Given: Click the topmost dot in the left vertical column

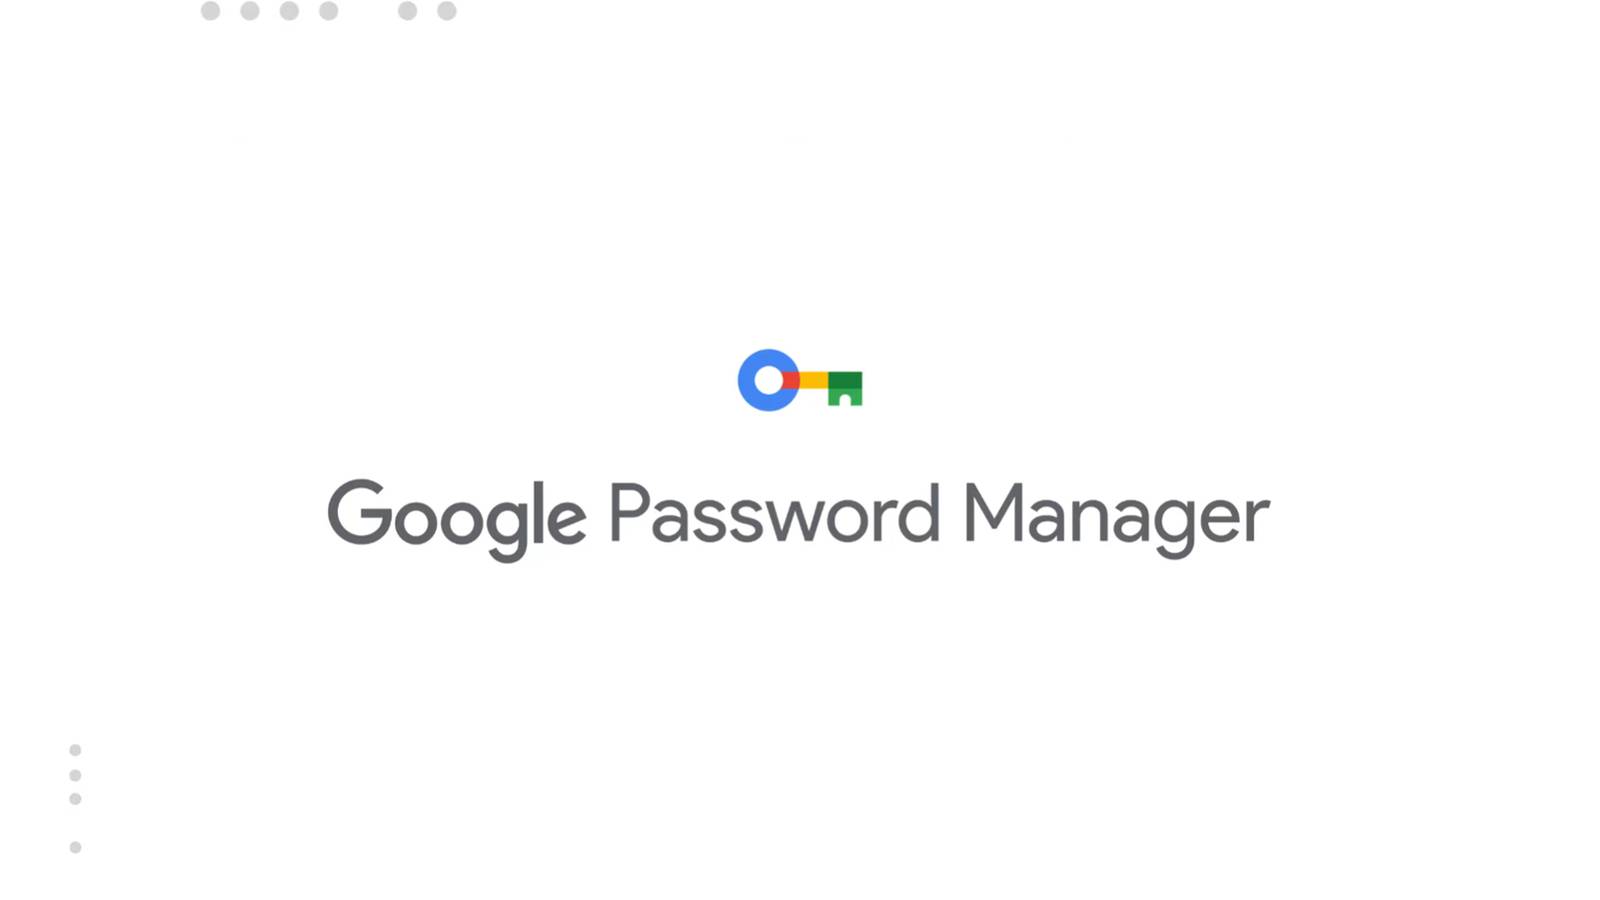Looking at the screenshot, I should (75, 750).
